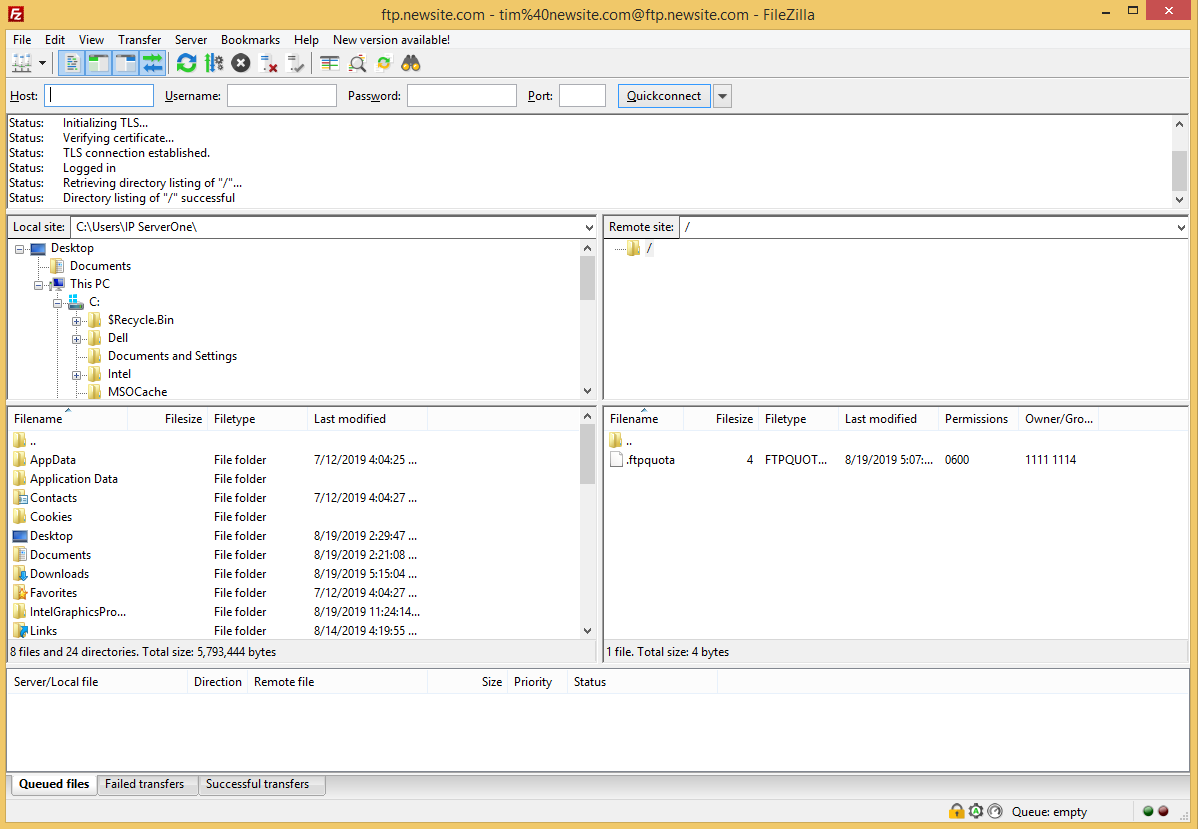Viewport: 1198px width, 829px height.
Task: Switch to Queued files tab
Action: point(54,784)
